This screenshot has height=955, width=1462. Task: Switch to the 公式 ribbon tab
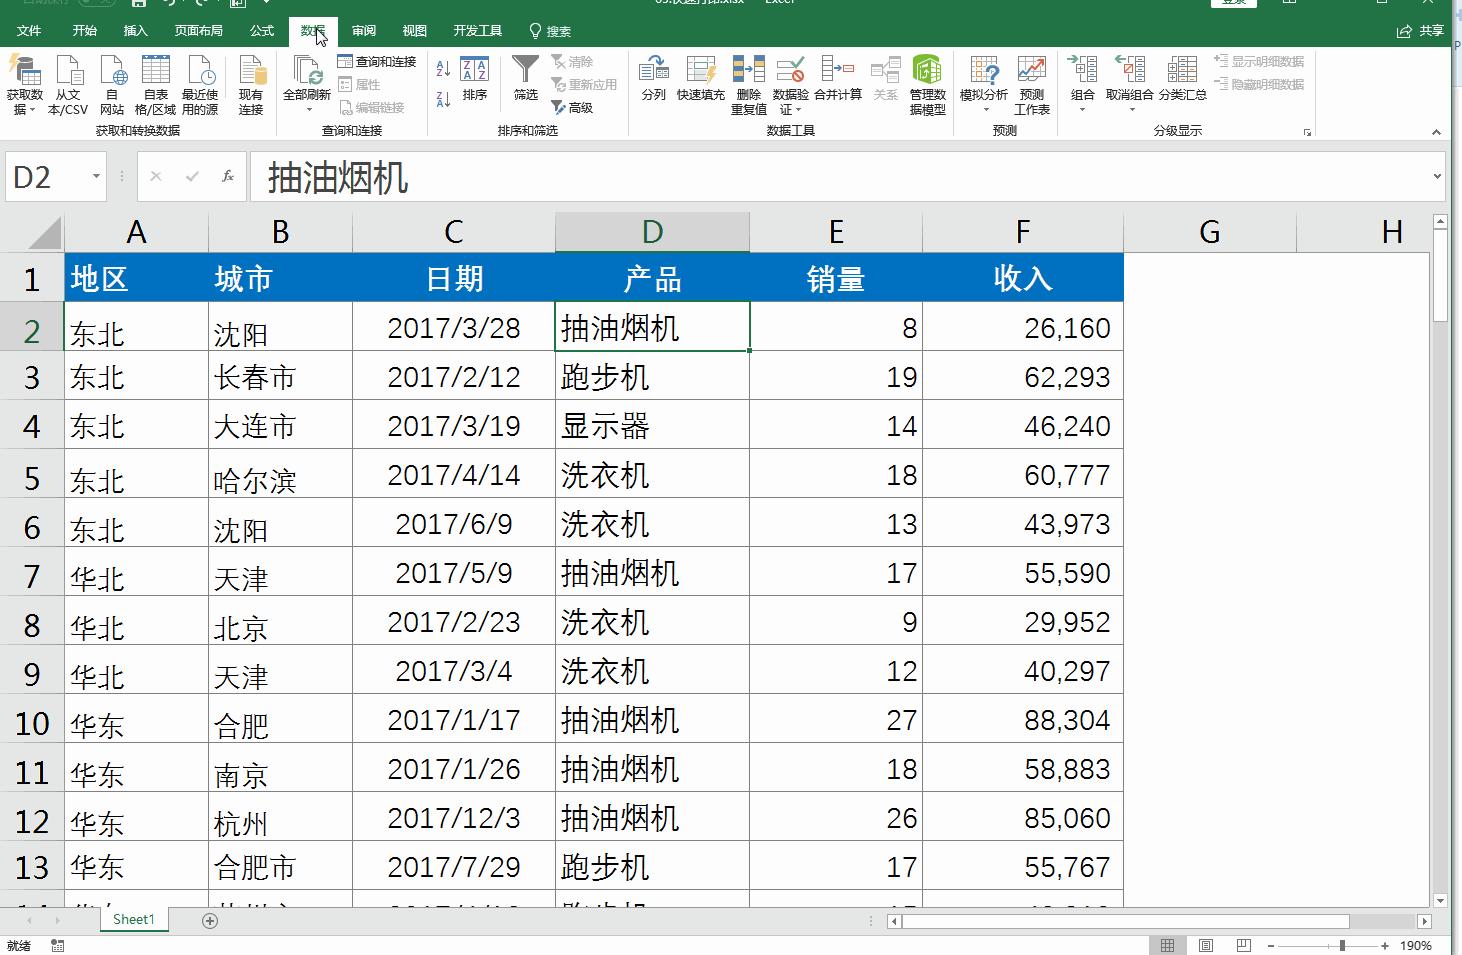[x=262, y=30]
